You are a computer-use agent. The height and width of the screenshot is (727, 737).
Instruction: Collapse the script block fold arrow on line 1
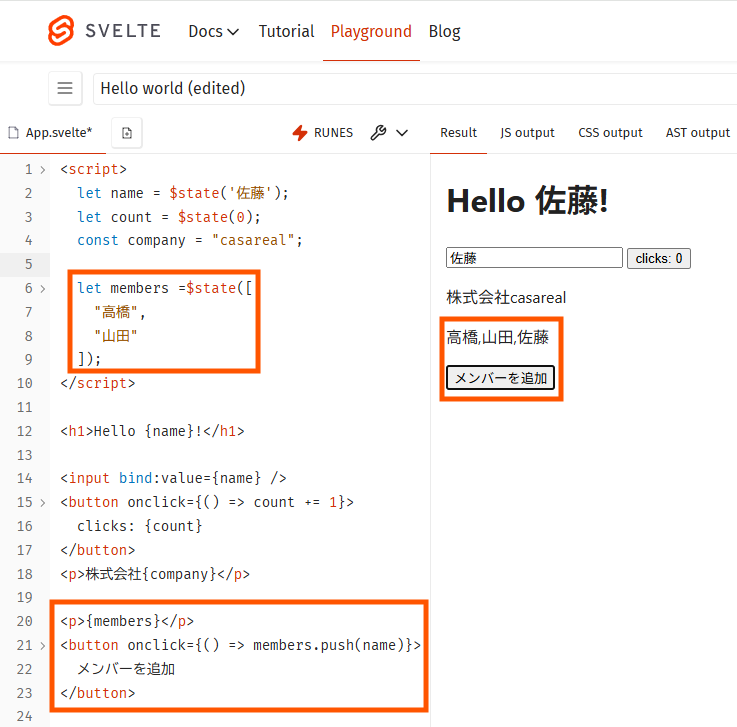coord(43,170)
